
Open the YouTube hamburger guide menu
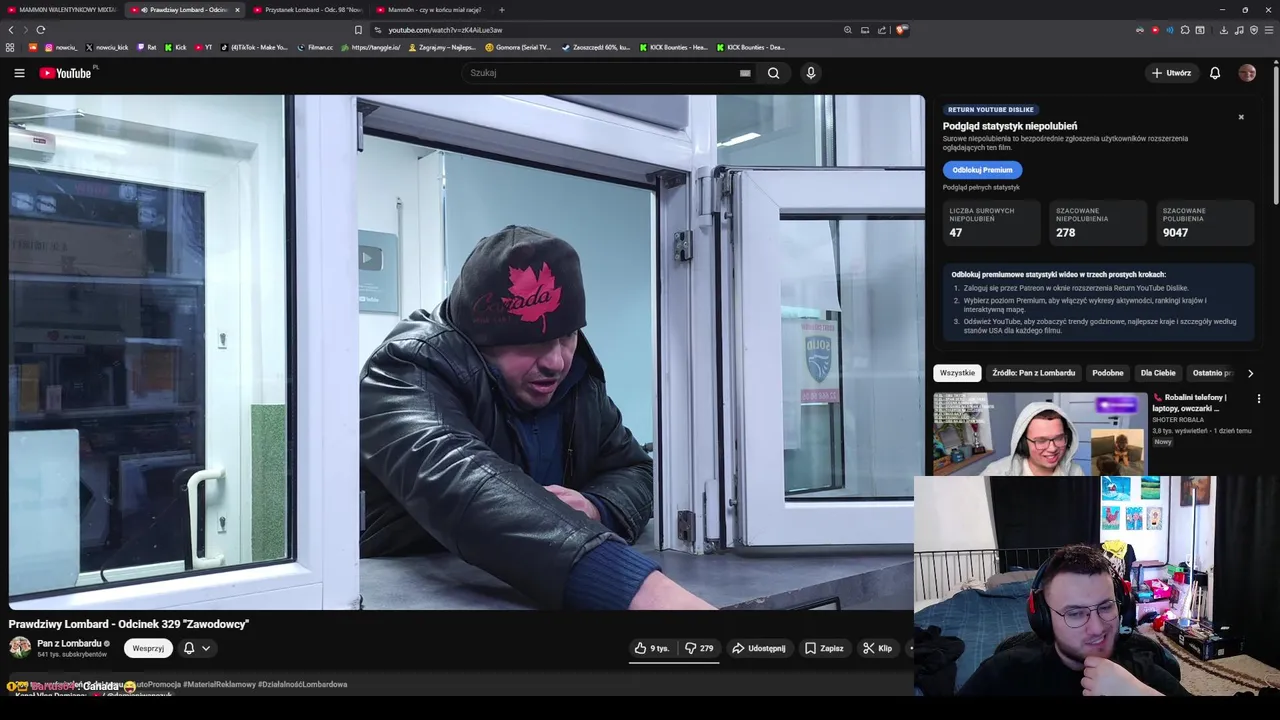coord(19,73)
